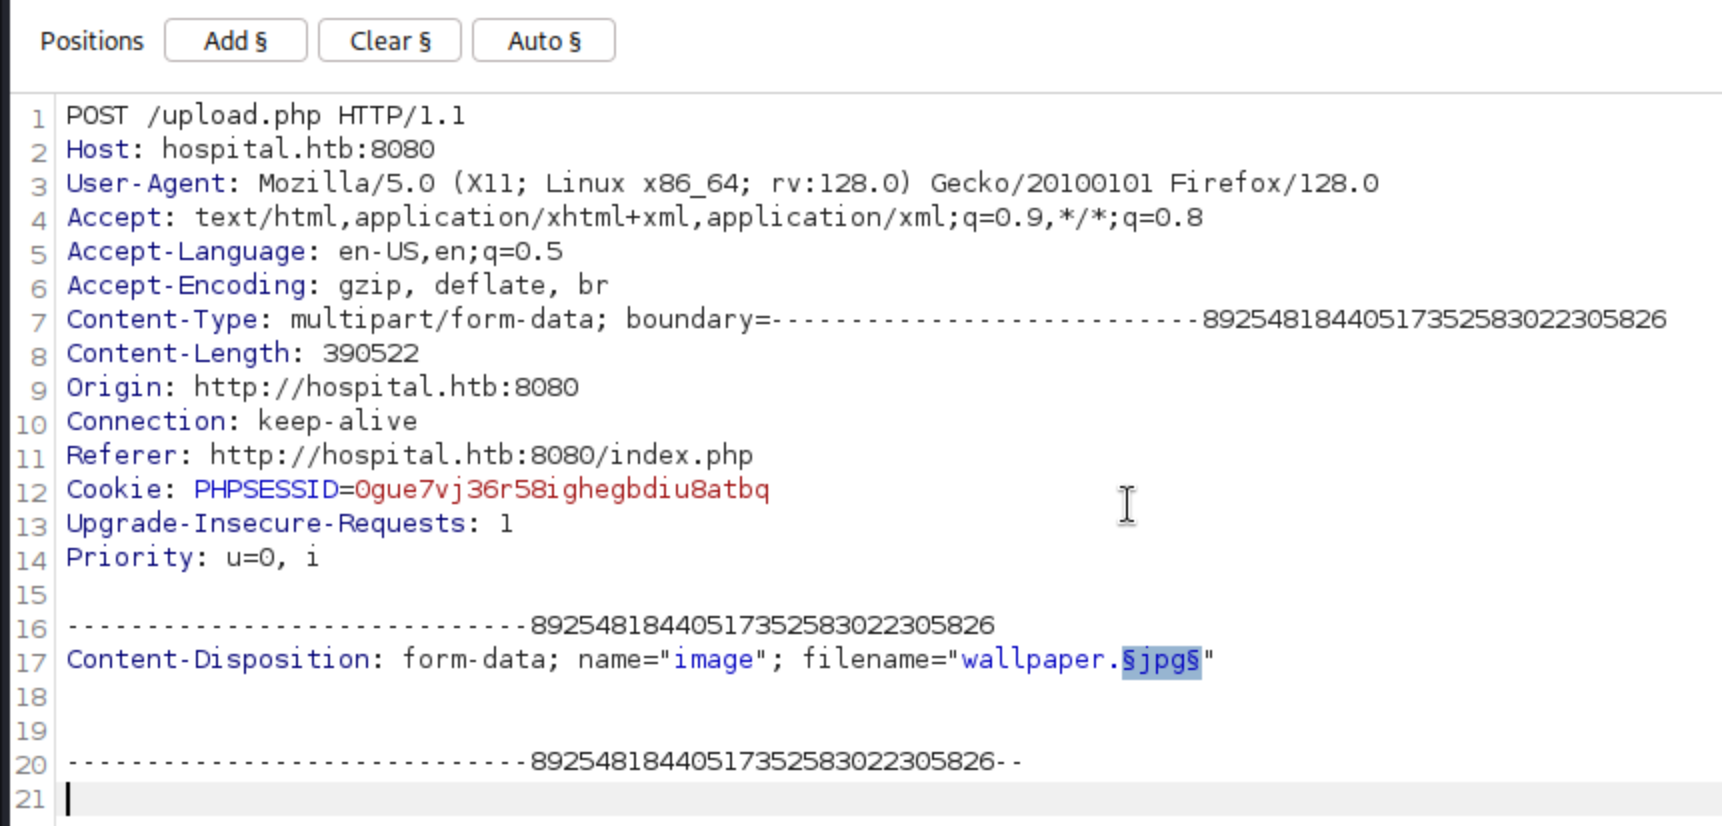Screen dimensions: 1722x826
Task: Place cursor in POST /upload.php request line
Action: [x=265, y=116]
